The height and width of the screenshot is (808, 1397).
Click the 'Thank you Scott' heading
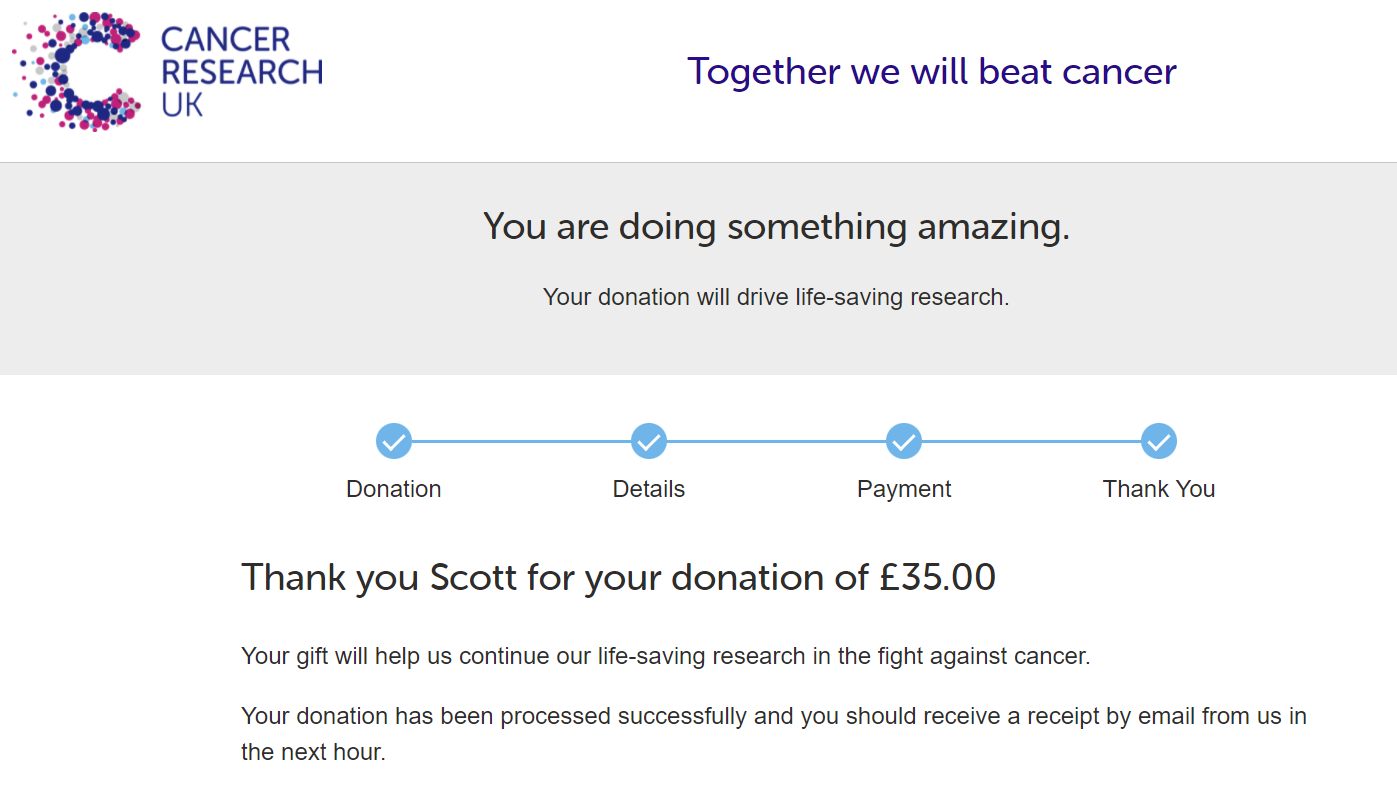pos(618,578)
